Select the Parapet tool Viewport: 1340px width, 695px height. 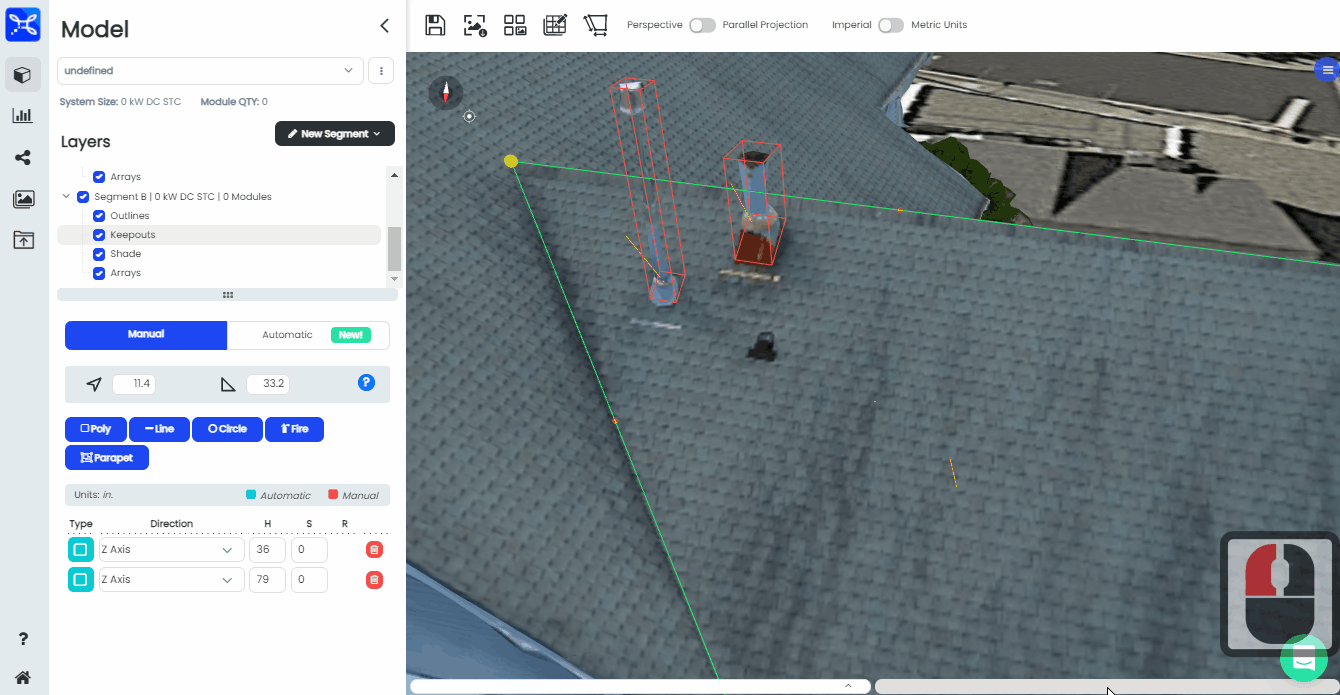click(107, 458)
